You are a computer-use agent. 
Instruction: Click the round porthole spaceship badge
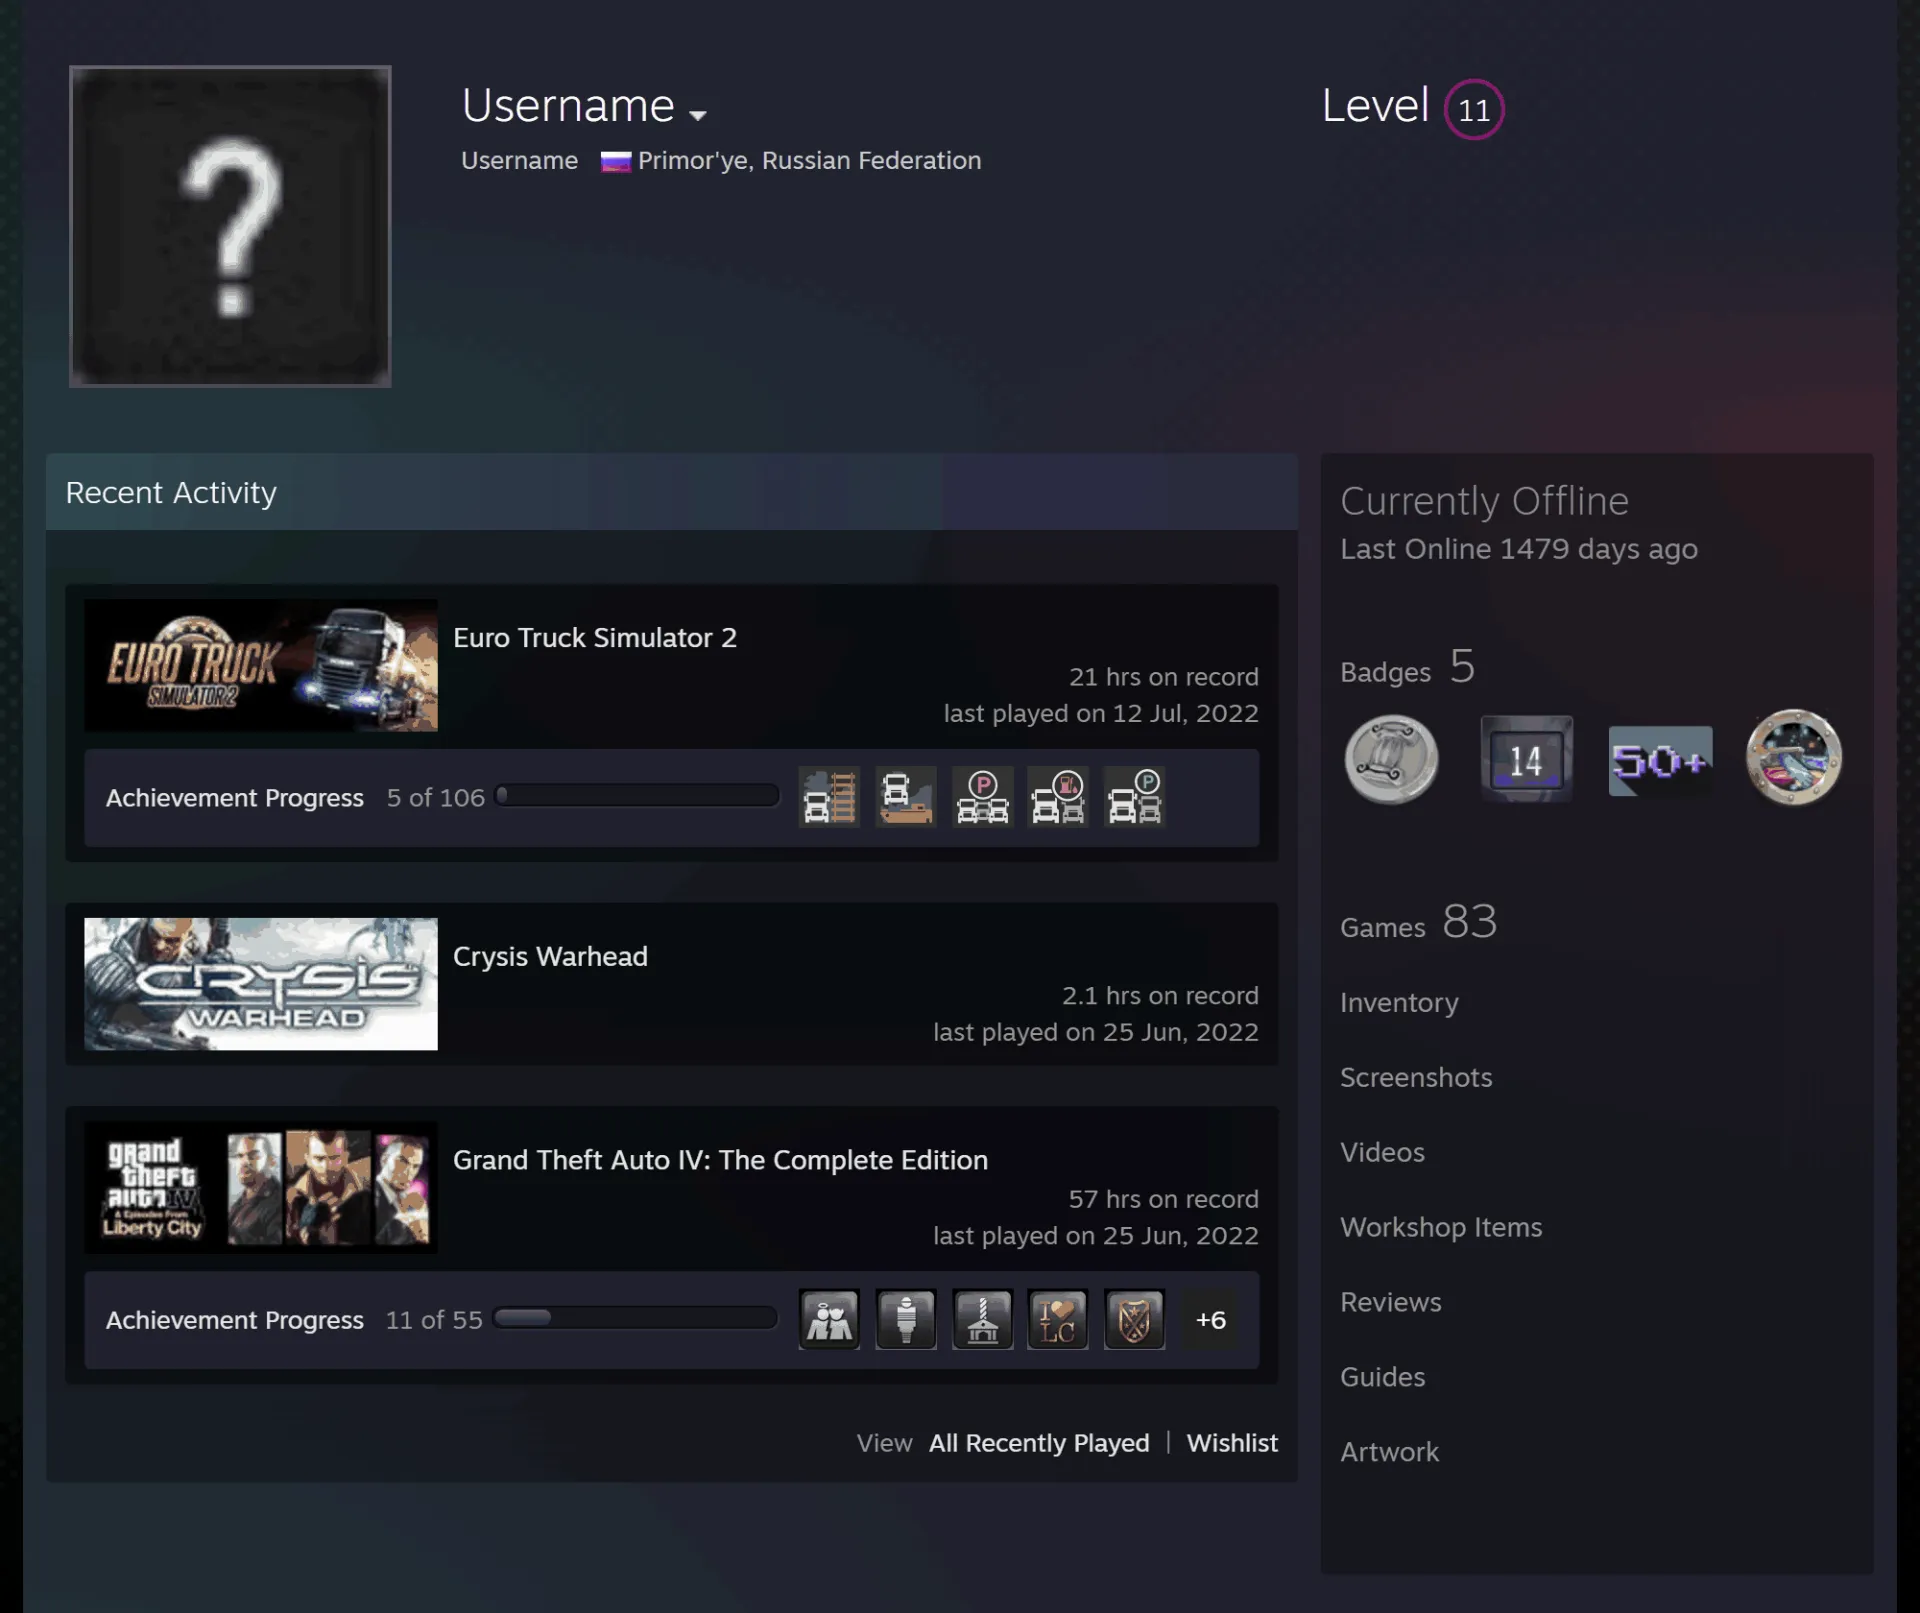click(1793, 758)
